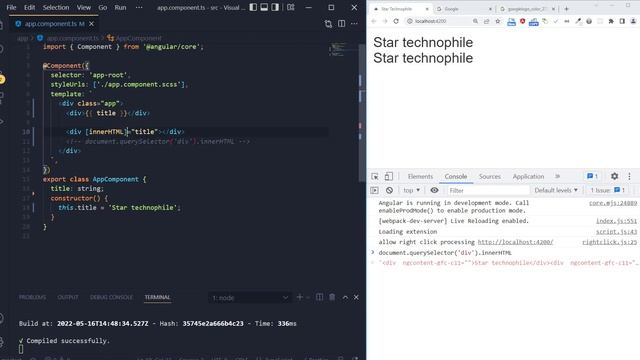Open the Extensions puzzle-piece menu
Image resolution: width=640 pixels, height=360 pixels.
pyautogui.click(x=611, y=21)
